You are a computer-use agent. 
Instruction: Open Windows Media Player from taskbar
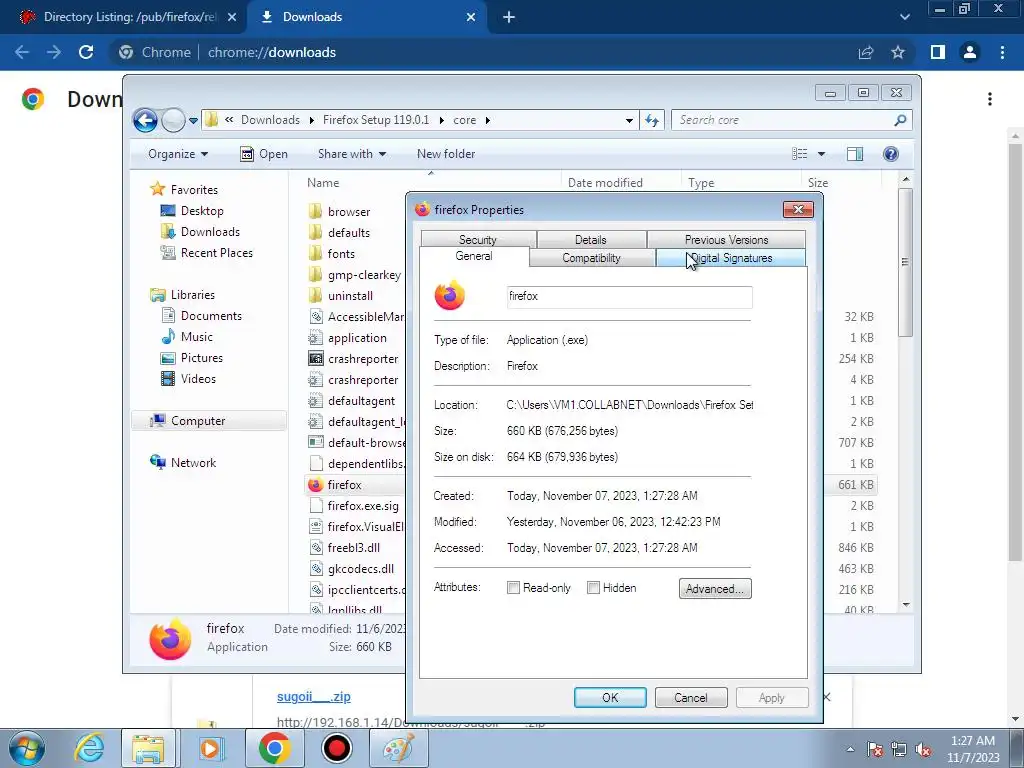click(x=211, y=748)
